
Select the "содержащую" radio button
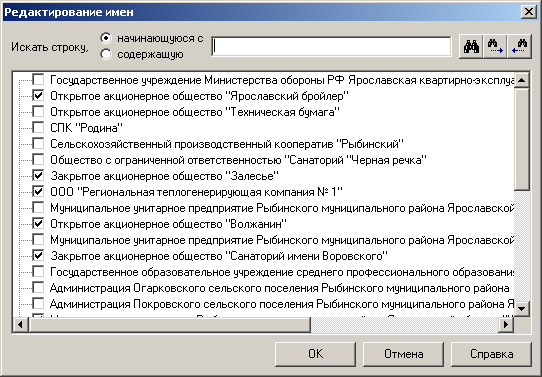[x=106, y=54]
